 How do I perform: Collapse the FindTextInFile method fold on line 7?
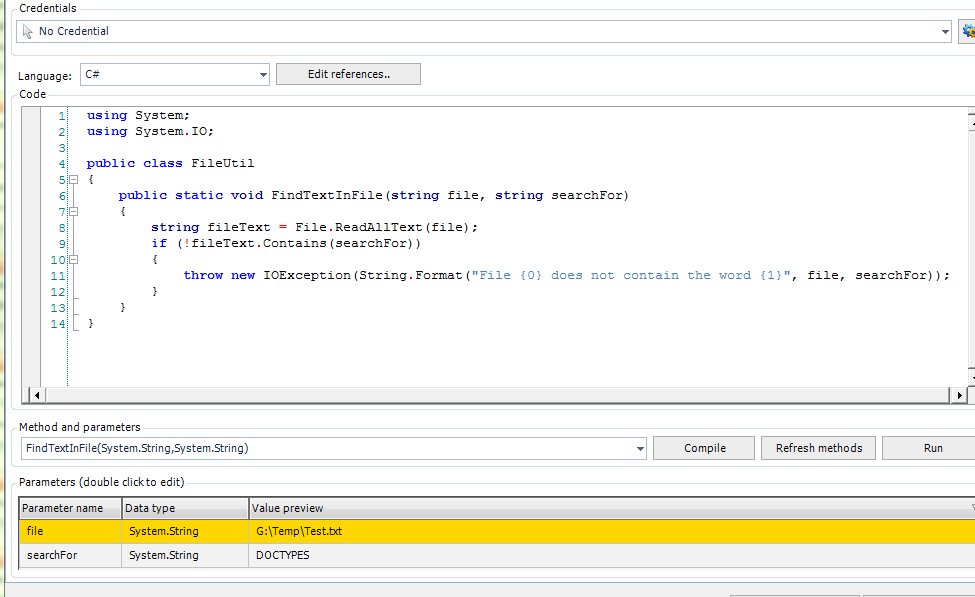73,212
